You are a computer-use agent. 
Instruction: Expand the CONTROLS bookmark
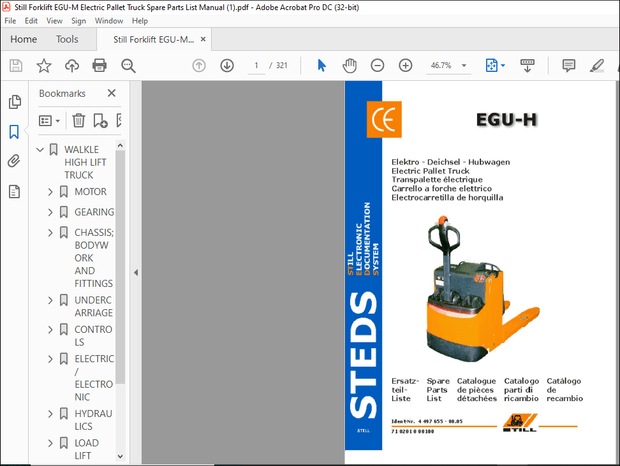[x=50, y=330]
